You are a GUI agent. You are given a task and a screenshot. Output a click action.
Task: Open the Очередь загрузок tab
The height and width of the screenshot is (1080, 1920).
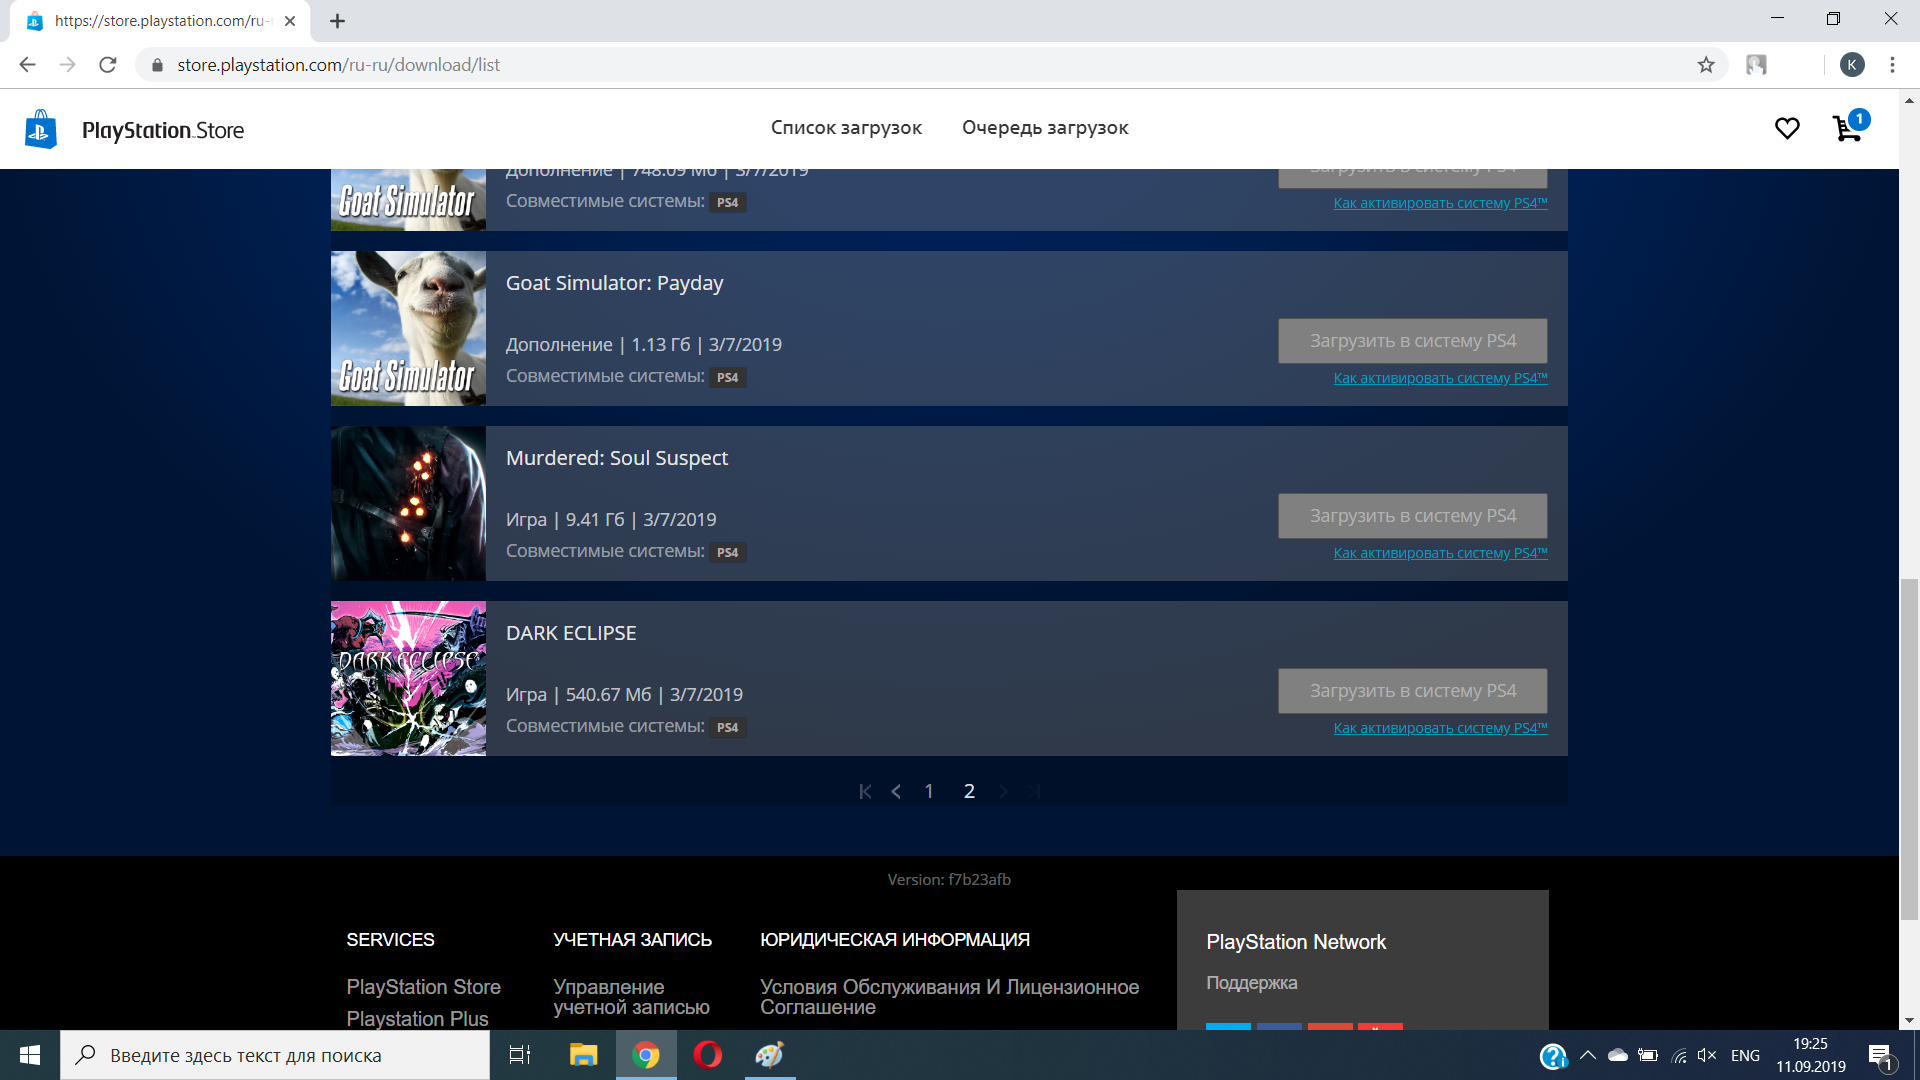1045,128
